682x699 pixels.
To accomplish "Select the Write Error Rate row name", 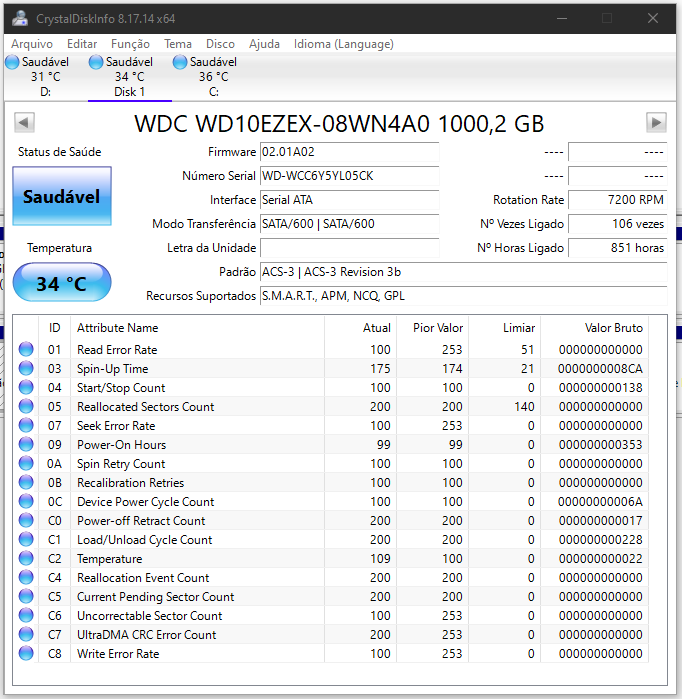I will 118,654.
